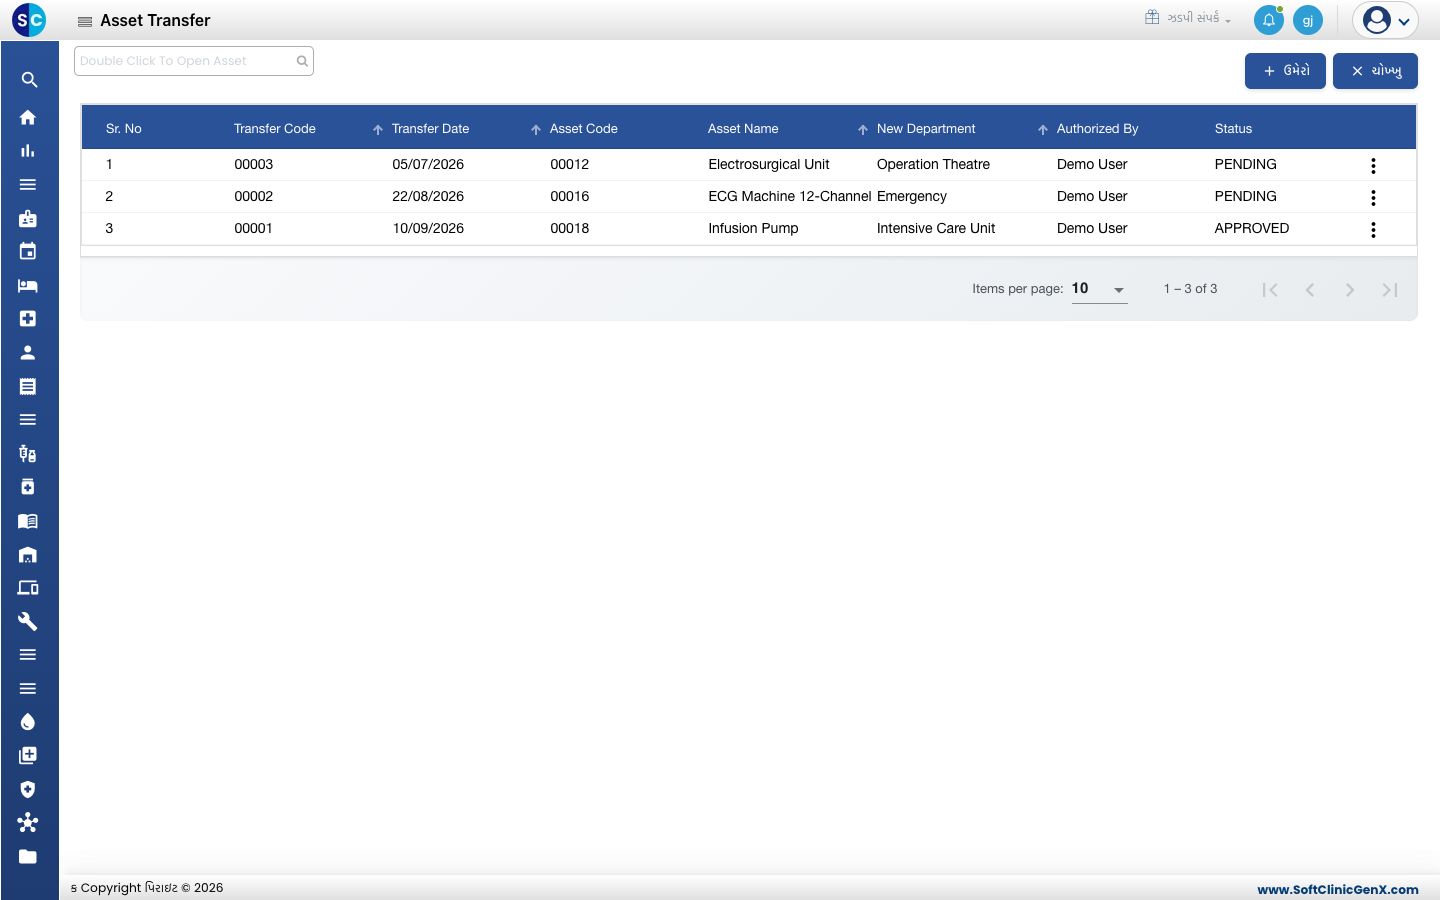The width and height of the screenshot is (1440, 900).
Task: Click the blue add button with plus
Action: [1285, 71]
